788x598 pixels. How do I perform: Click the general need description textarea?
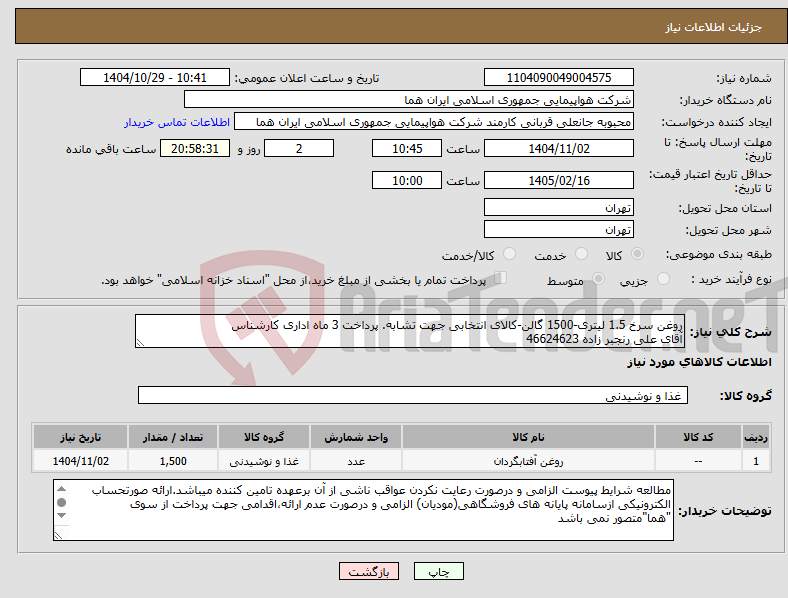point(410,331)
